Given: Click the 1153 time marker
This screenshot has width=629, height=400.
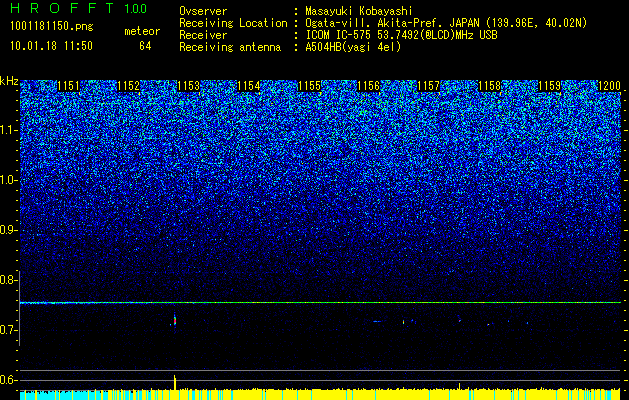Looking at the screenshot, I should 189,86.
